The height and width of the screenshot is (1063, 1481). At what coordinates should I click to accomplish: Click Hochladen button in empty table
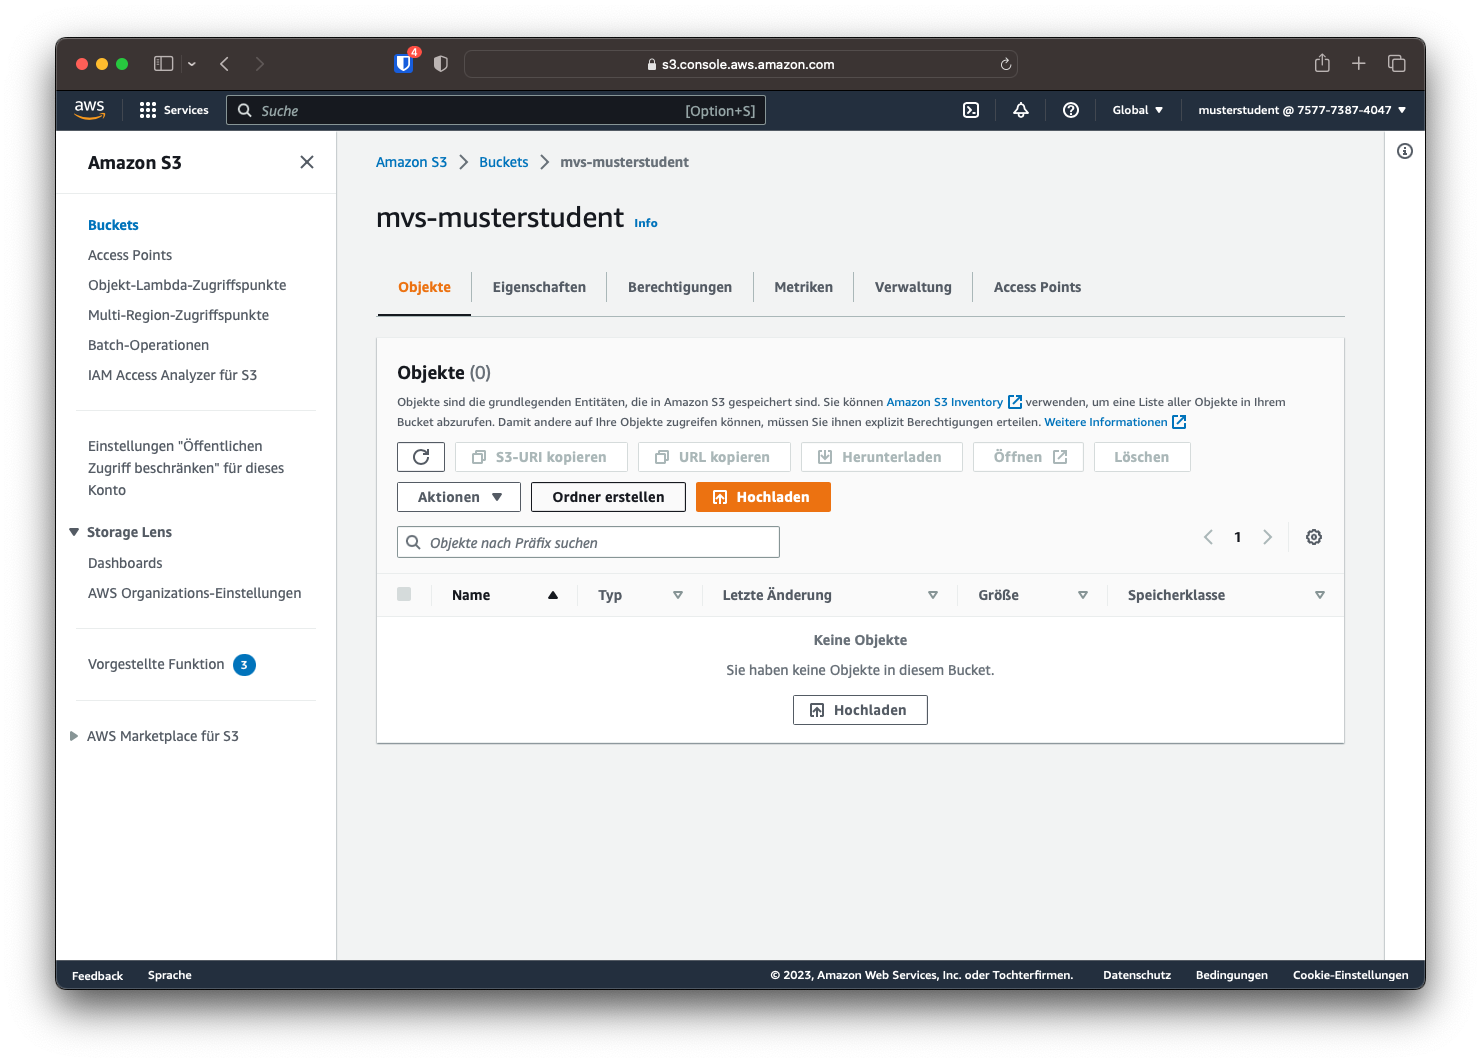[x=860, y=710]
